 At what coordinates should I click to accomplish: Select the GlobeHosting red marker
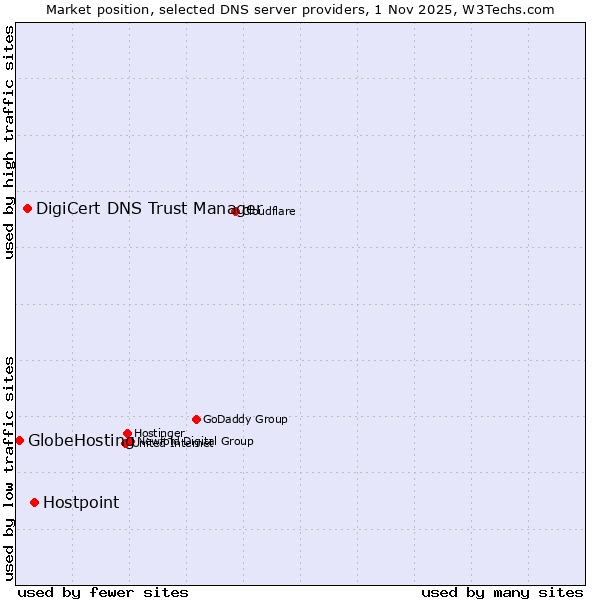point(19,440)
